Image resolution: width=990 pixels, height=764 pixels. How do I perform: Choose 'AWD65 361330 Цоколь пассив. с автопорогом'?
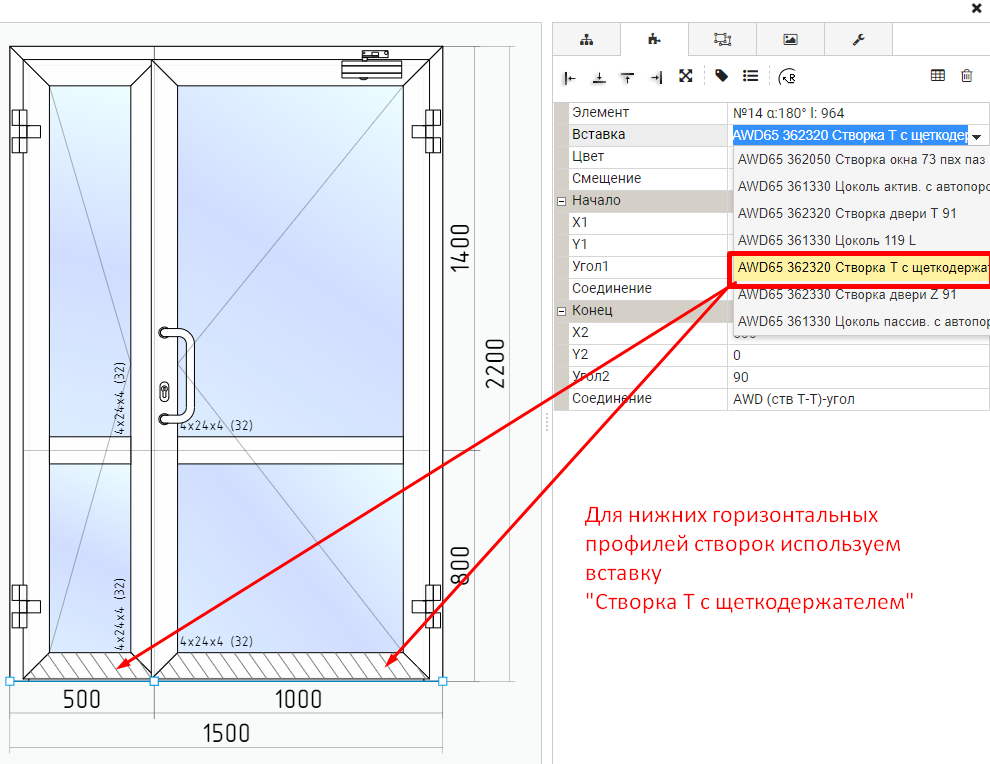click(x=861, y=321)
